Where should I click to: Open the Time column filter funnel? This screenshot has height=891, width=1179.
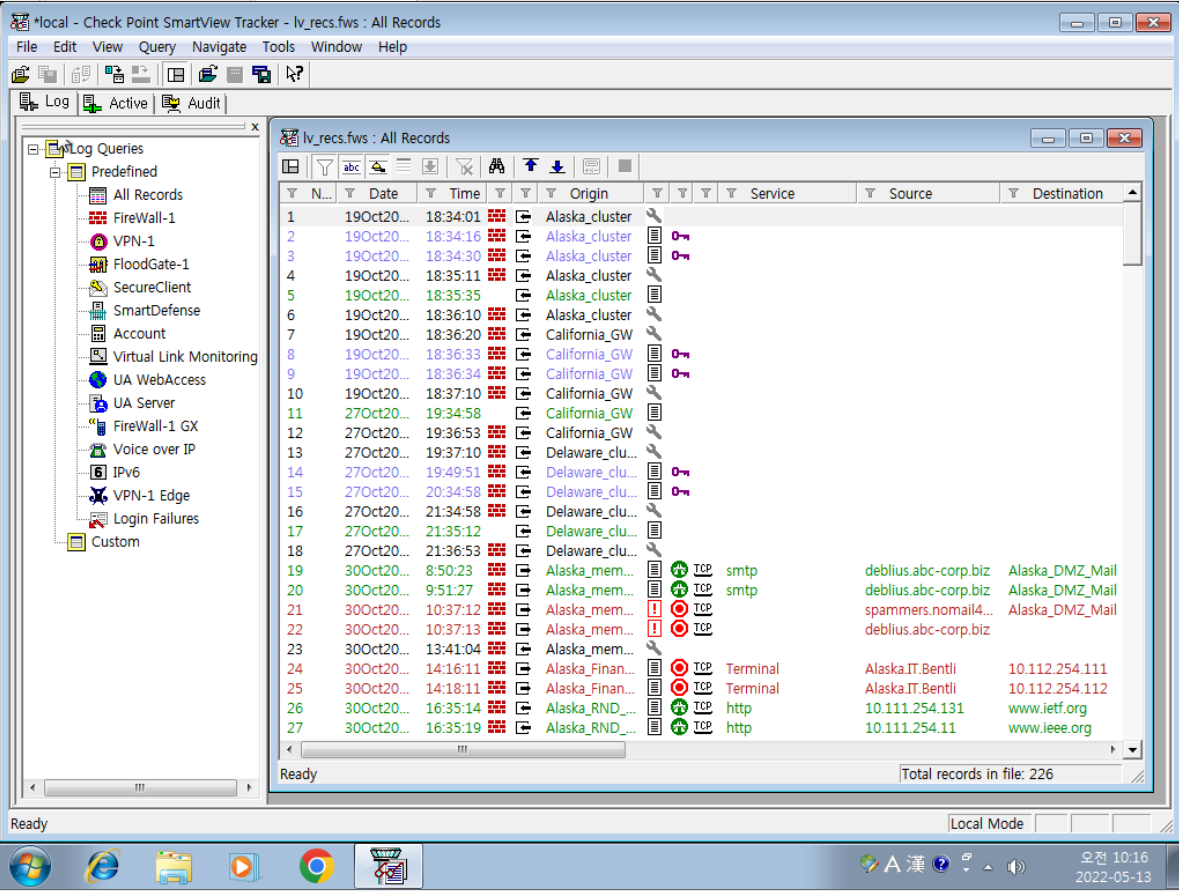click(x=430, y=193)
